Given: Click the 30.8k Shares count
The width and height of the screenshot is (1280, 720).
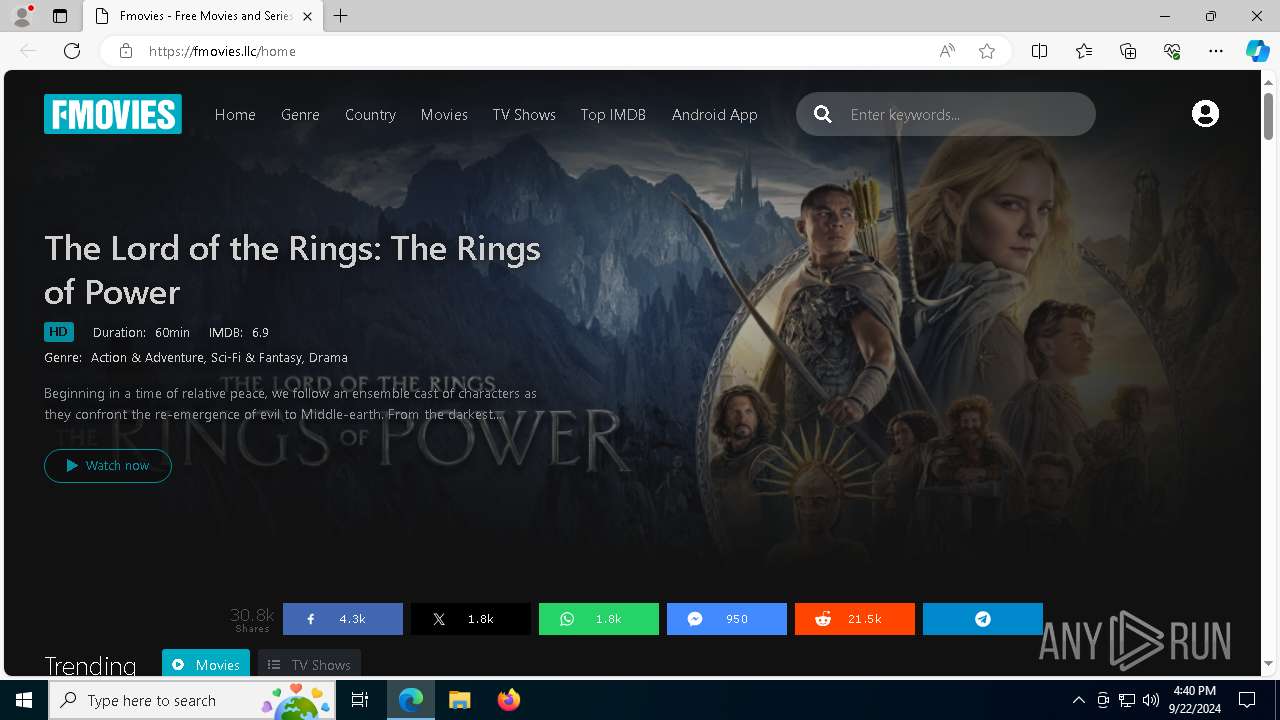Looking at the screenshot, I should pos(252,619).
